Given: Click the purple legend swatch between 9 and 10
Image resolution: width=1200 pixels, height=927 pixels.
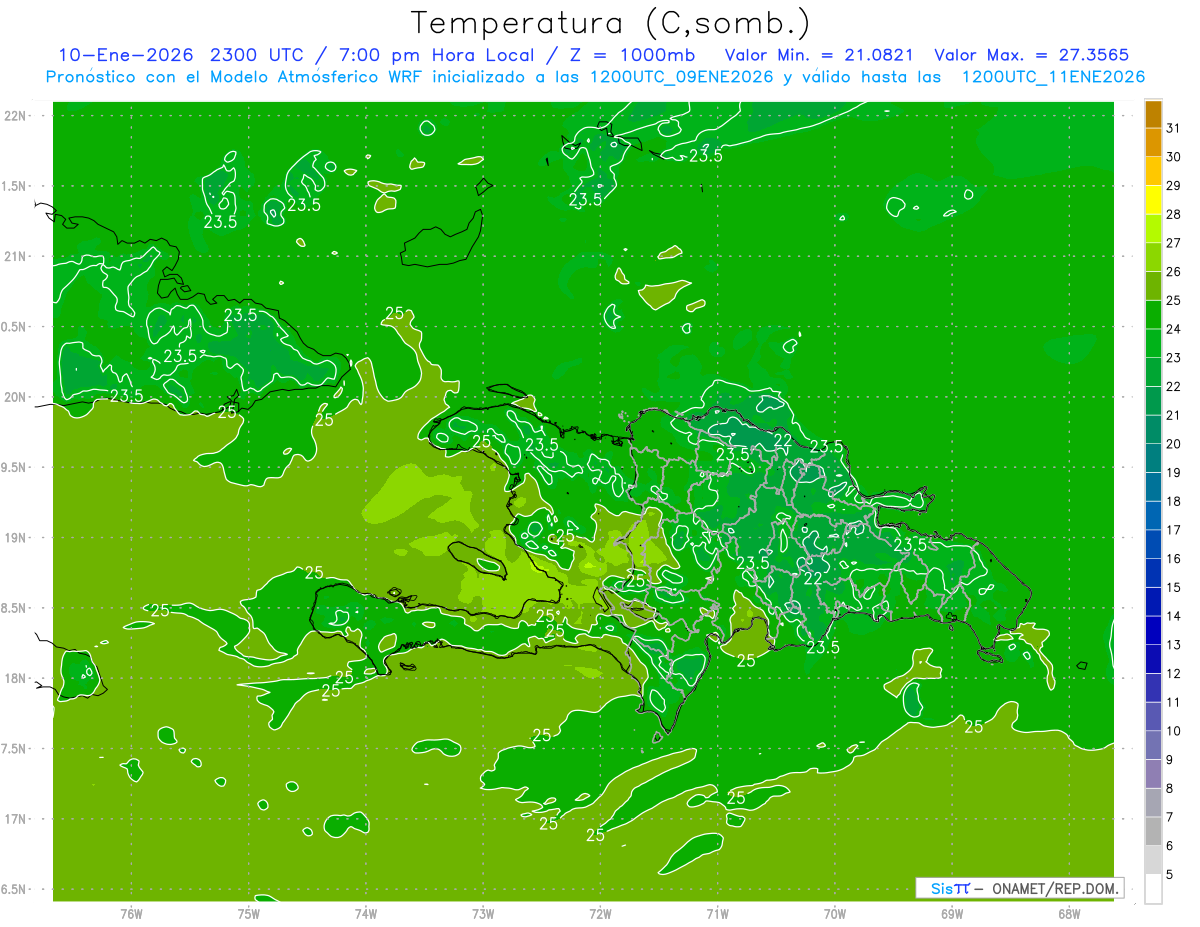Looking at the screenshot, I should pyautogui.click(x=1153, y=746).
